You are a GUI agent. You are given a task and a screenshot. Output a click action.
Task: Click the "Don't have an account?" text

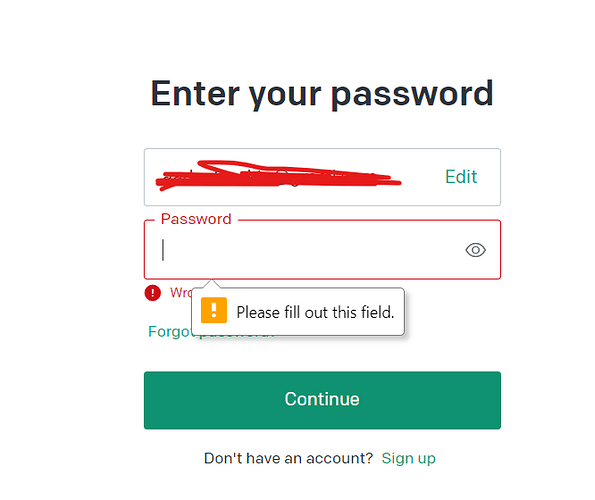(x=288, y=458)
